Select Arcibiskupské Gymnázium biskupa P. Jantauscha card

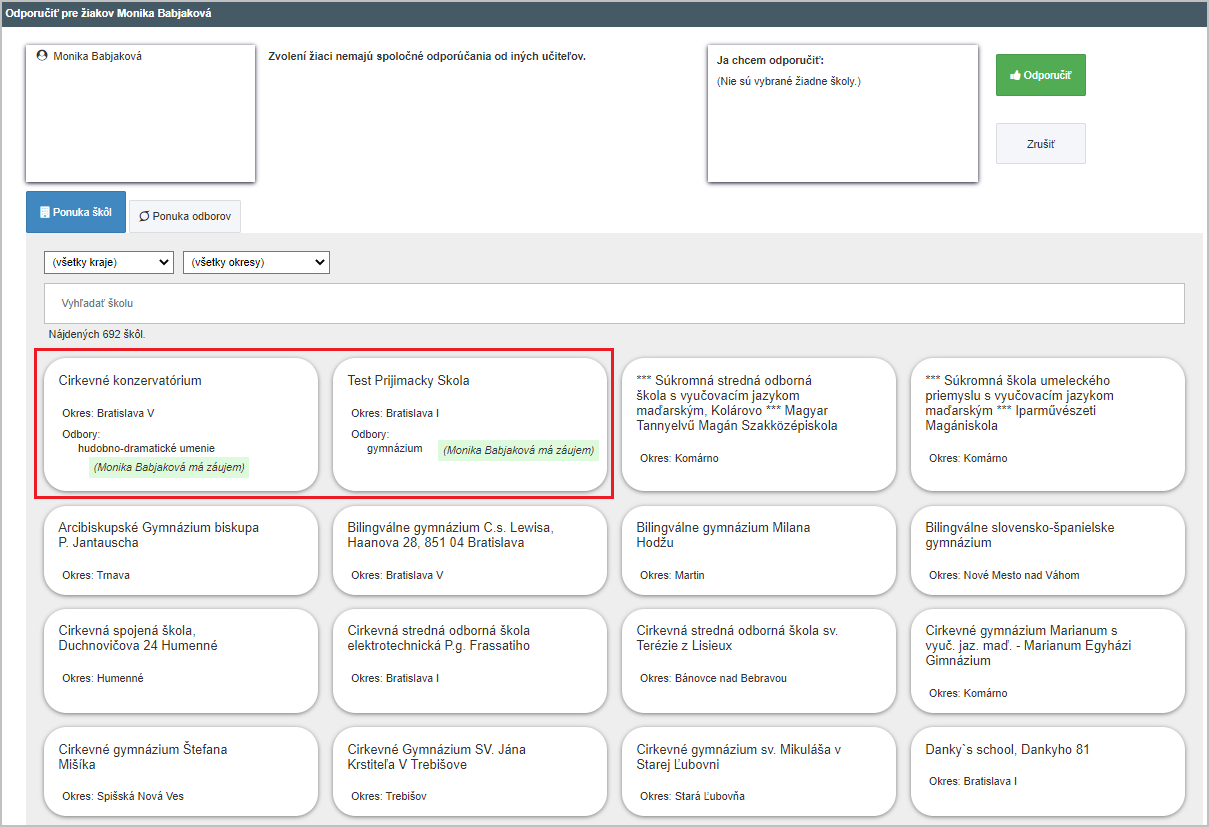[x=181, y=550]
